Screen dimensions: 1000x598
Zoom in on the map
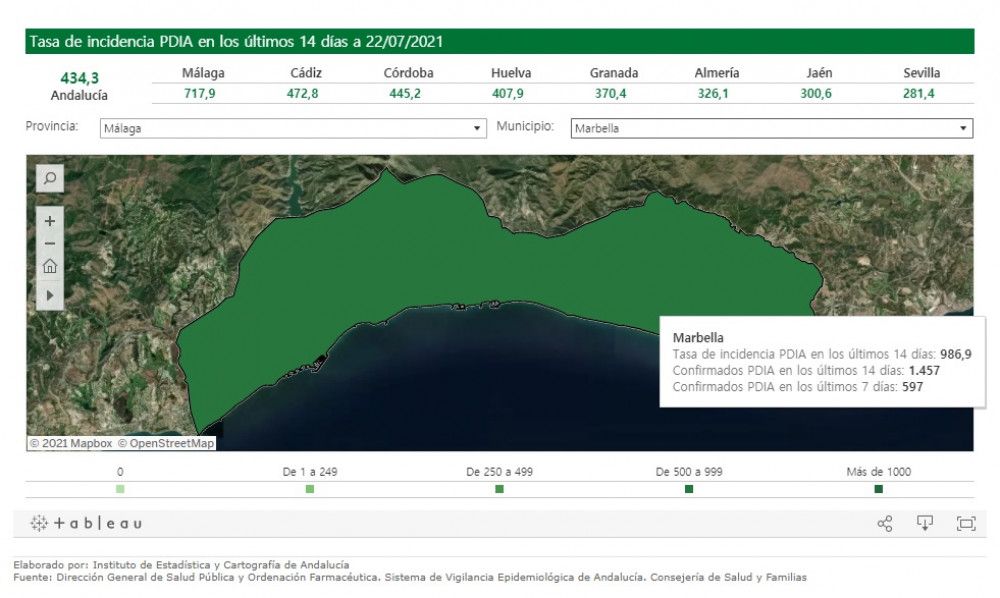point(50,221)
